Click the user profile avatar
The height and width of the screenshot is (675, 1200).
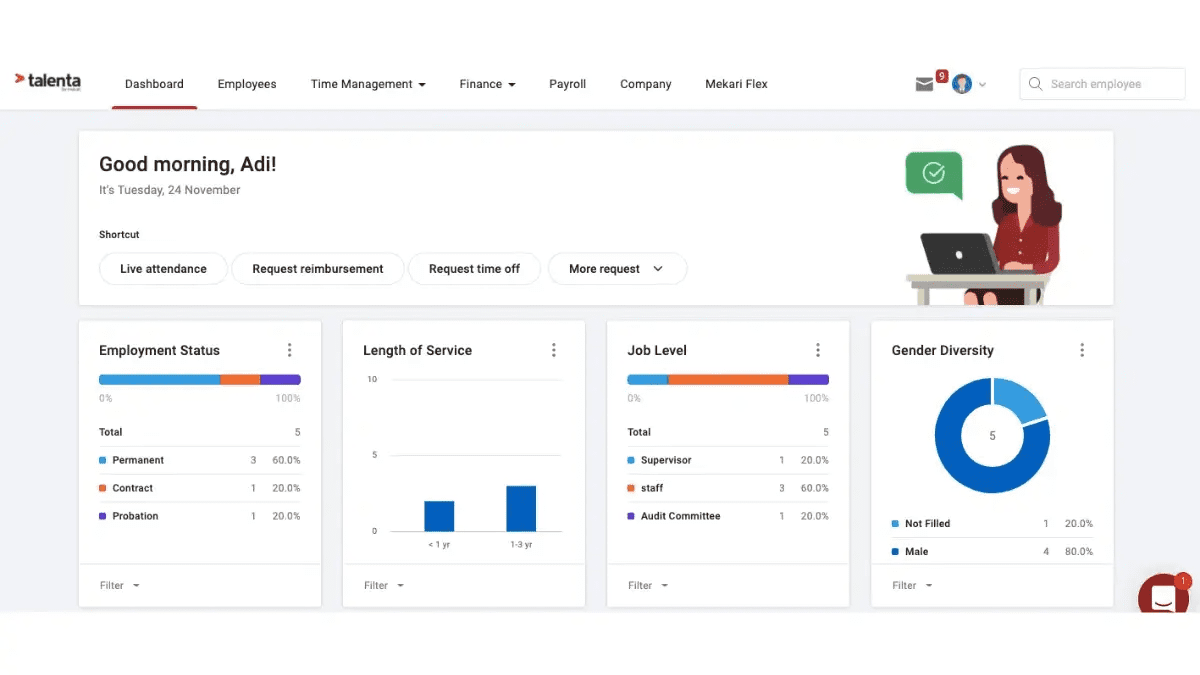[x=962, y=84]
